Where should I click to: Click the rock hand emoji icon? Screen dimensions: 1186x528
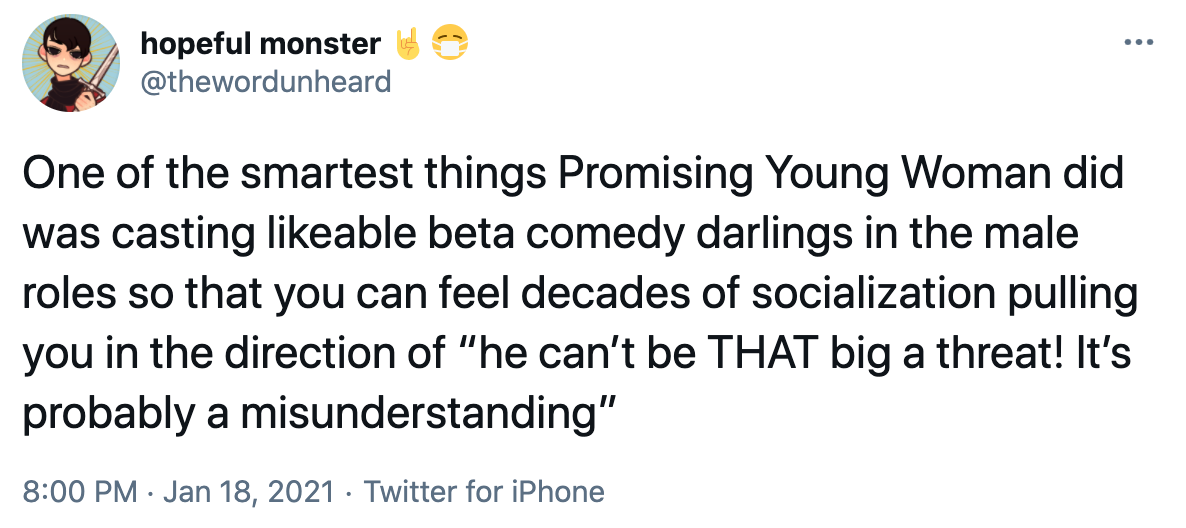pos(408,44)
